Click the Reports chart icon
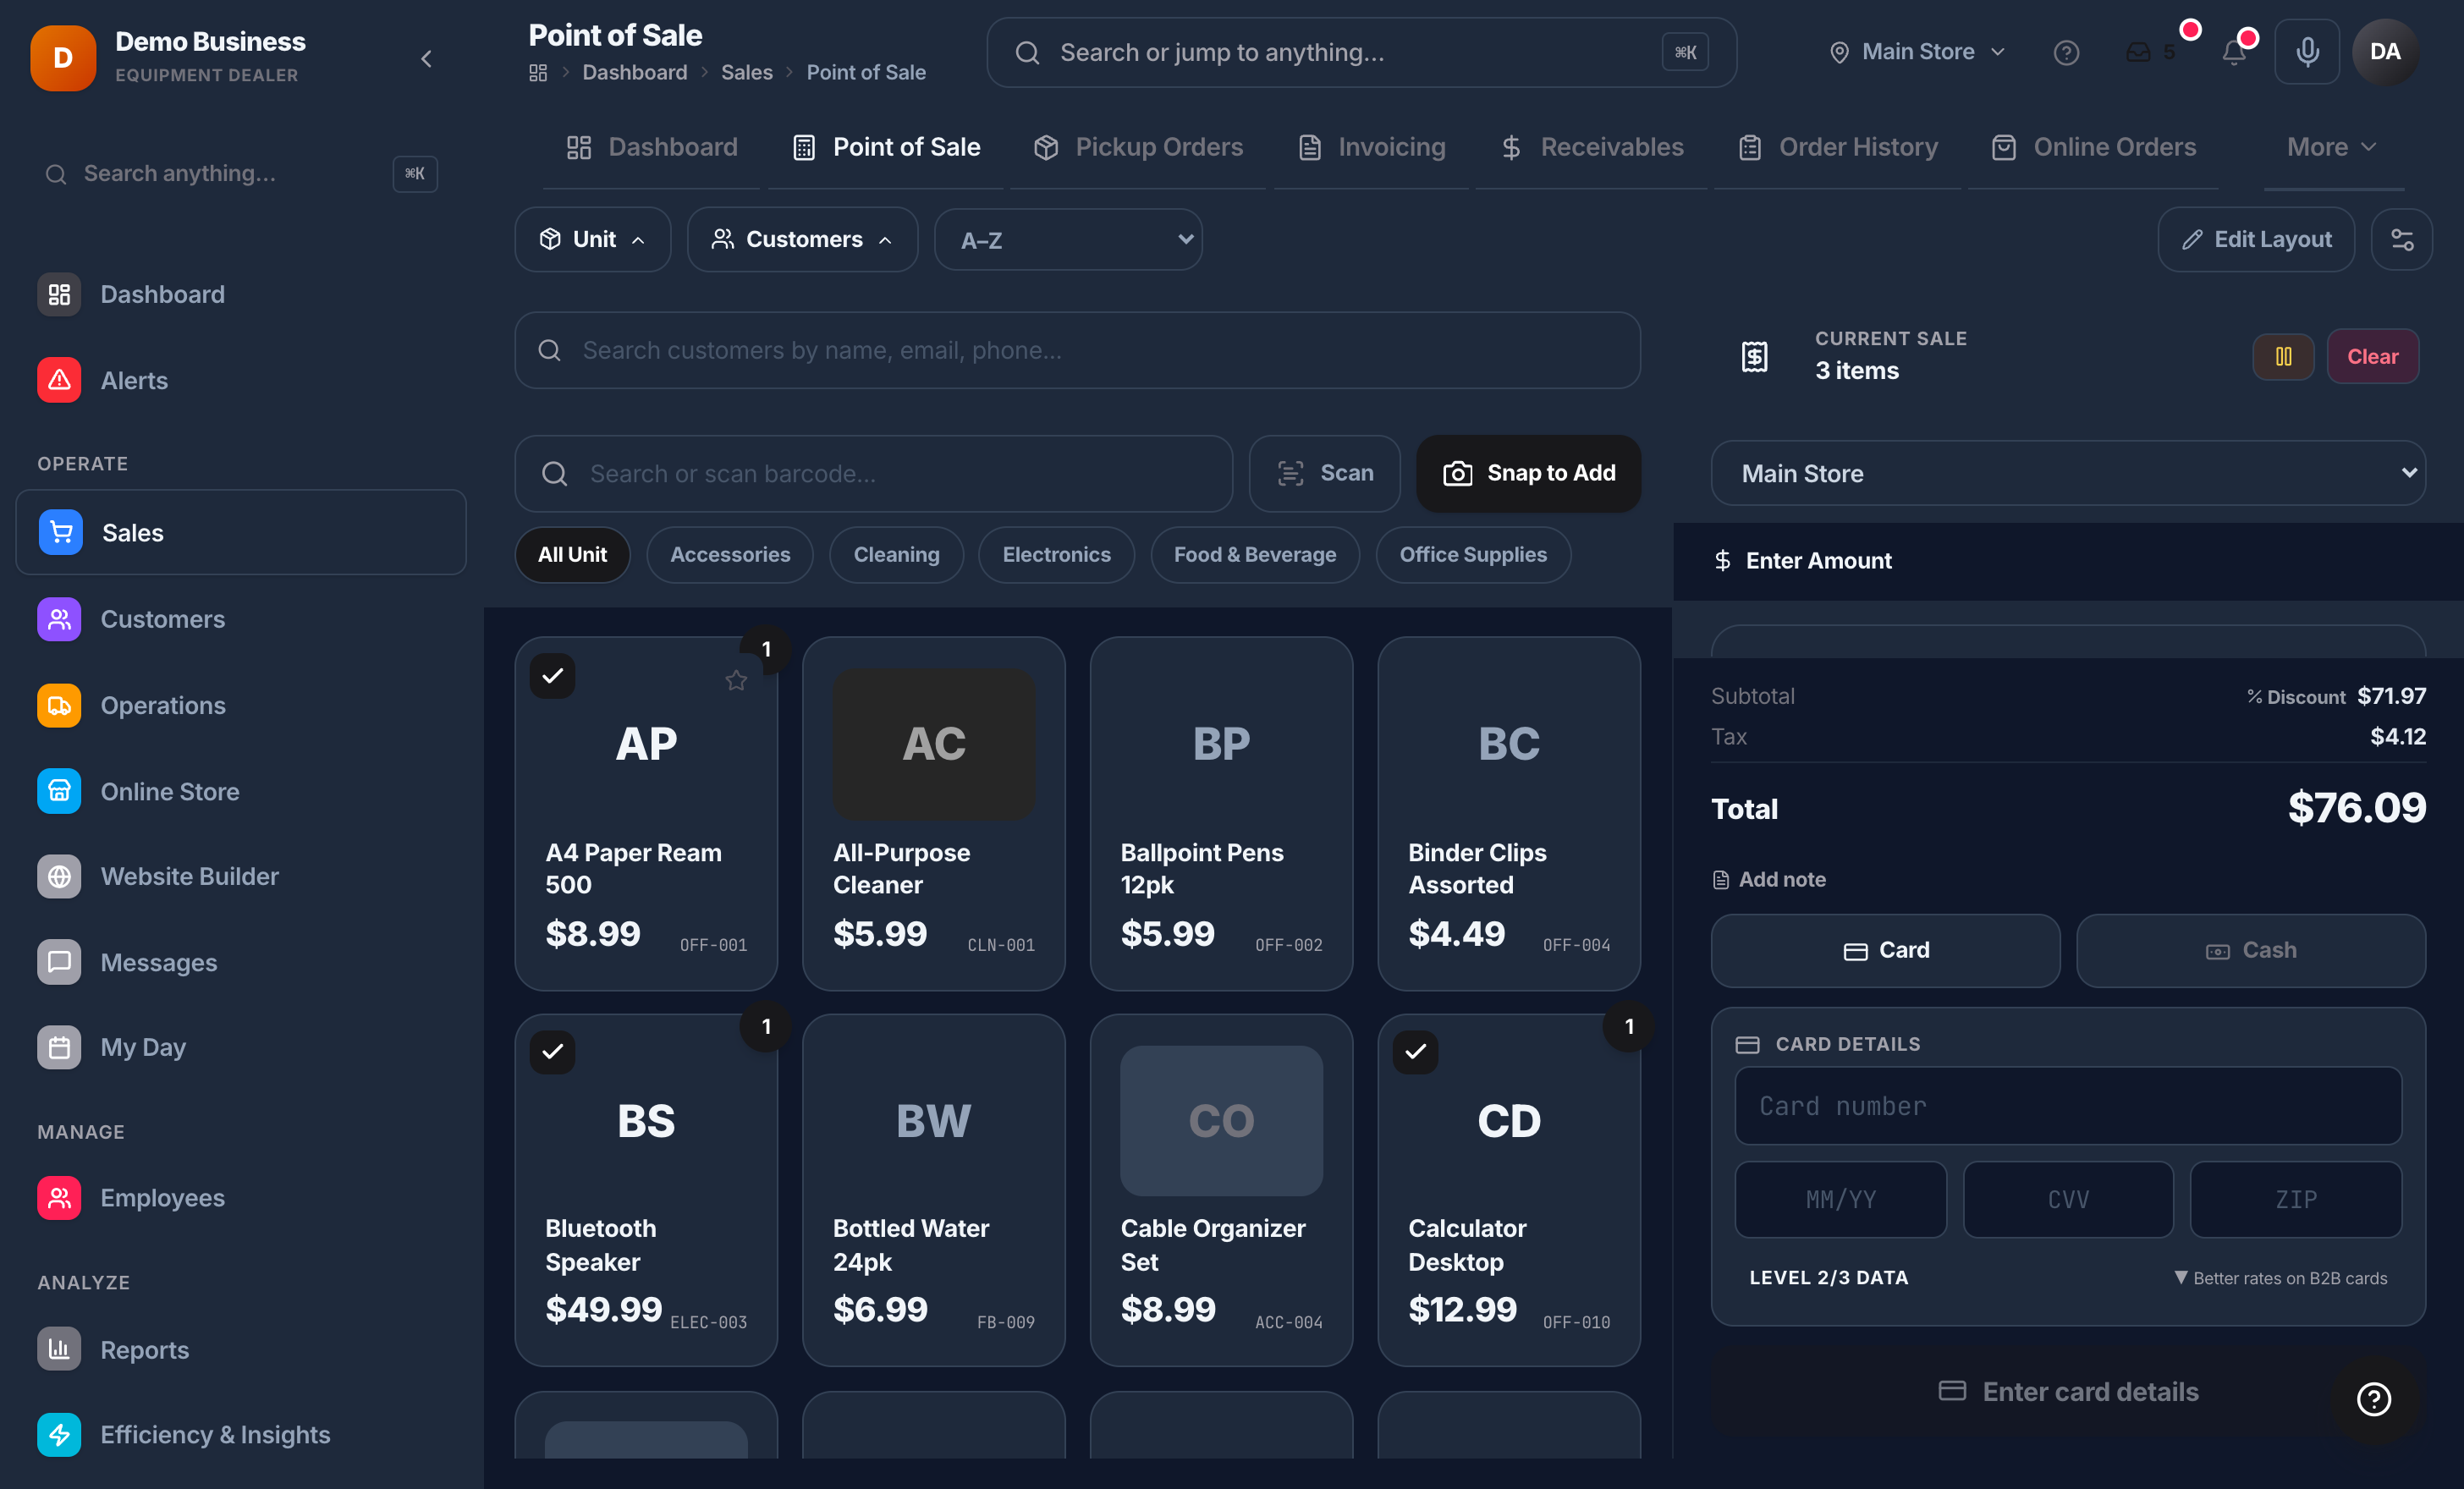This screenshot has height=1489, width=2464. pyautogui.click(x=59, y=1349)
